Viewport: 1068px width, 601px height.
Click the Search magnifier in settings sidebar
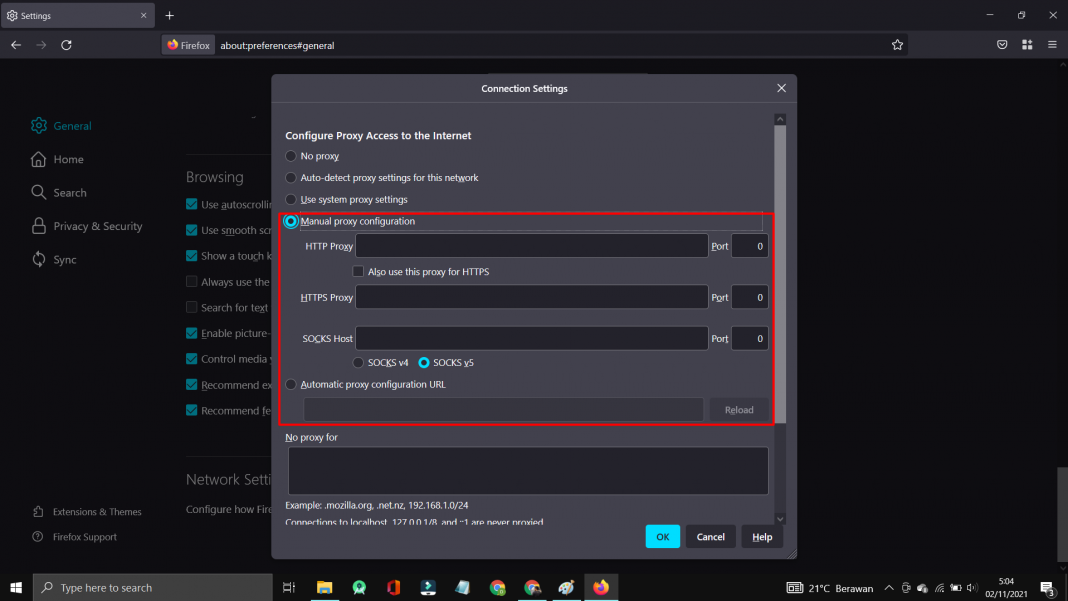[x=38, y=192]
